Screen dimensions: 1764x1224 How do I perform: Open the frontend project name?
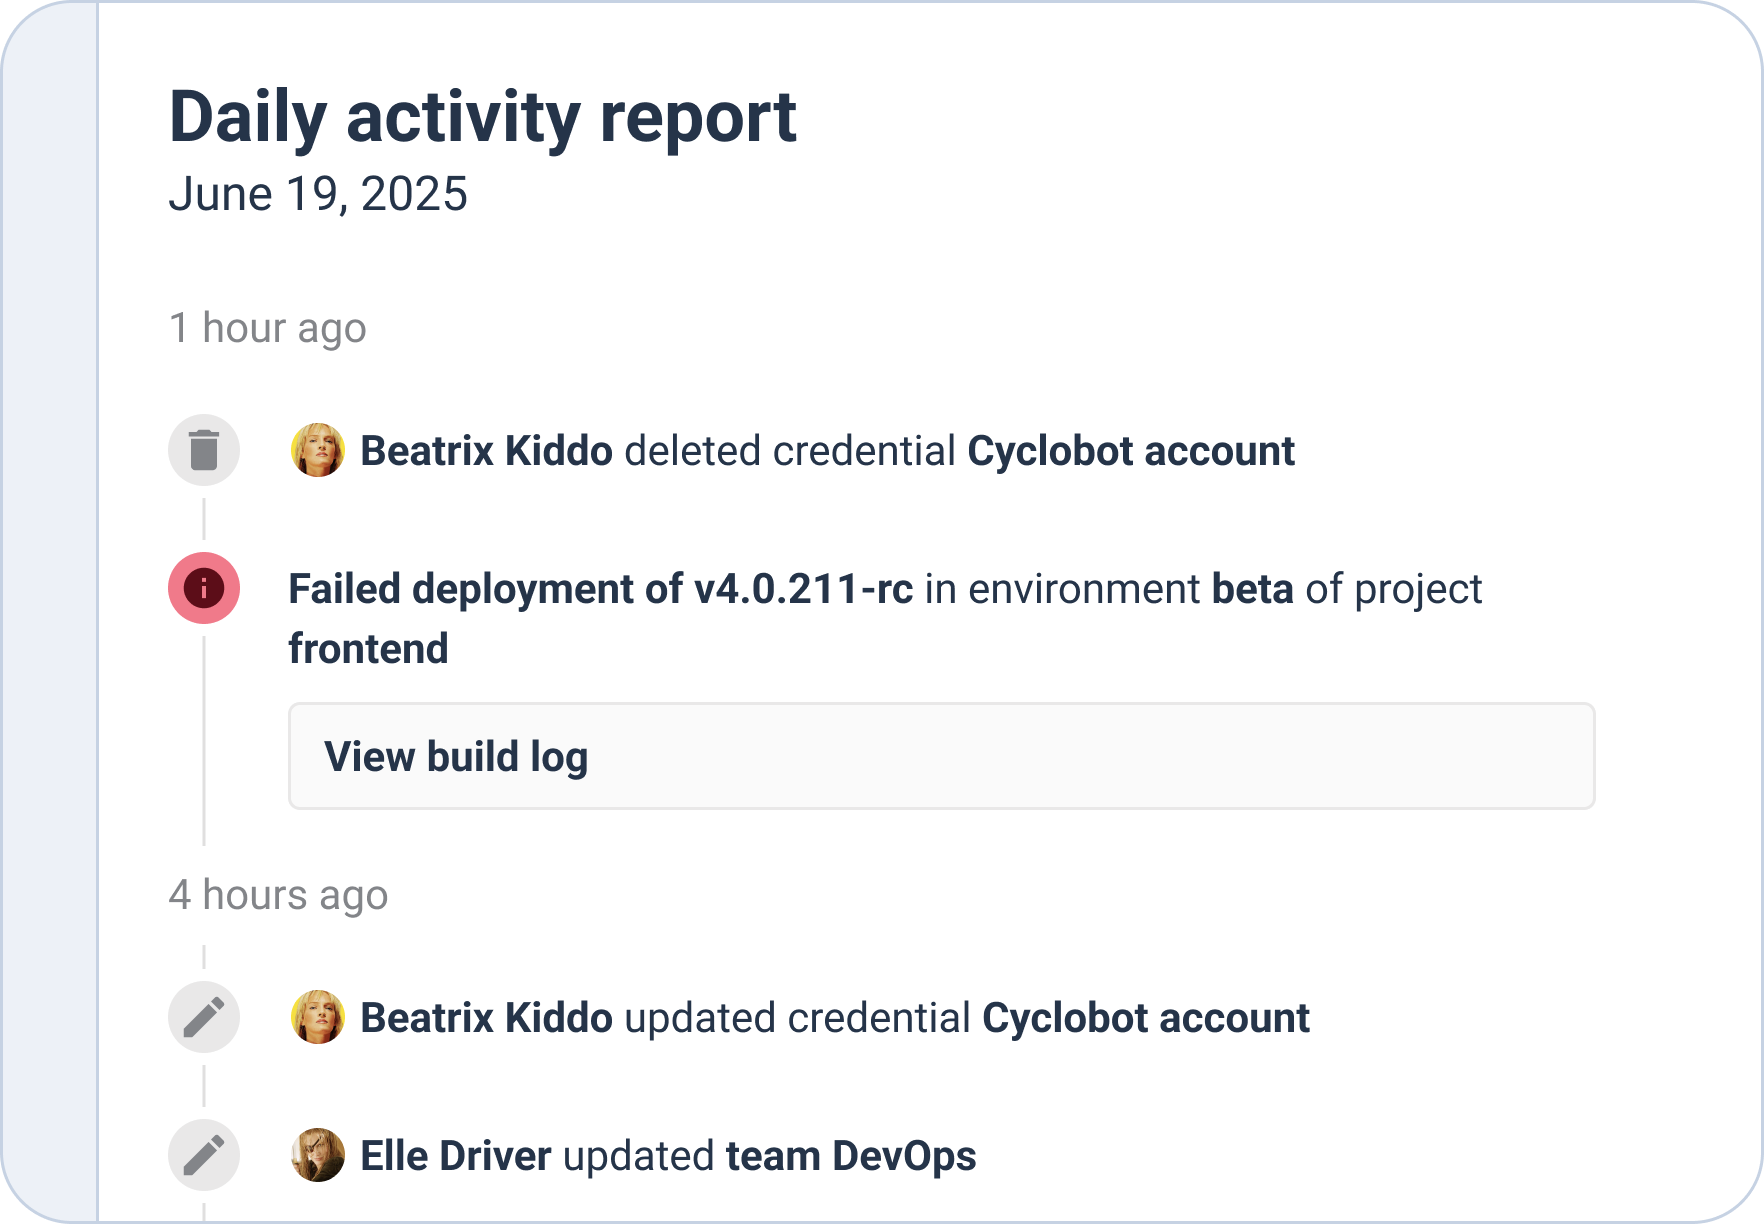[x=368, y=649]
